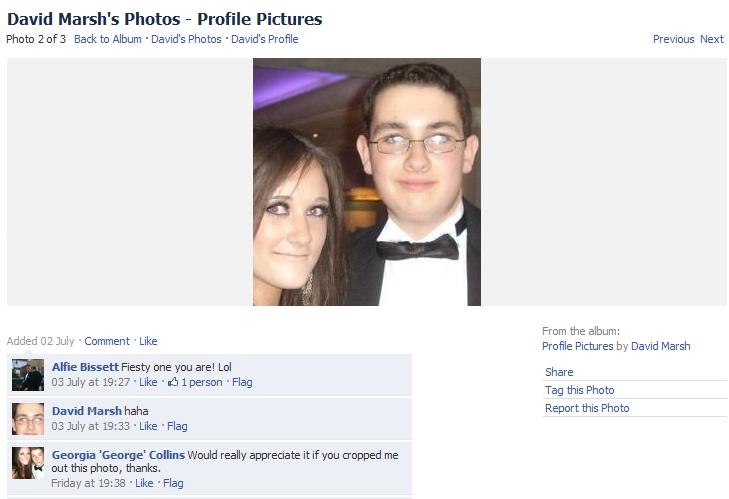The height and width of the screenshot is (499, 729).
Task: Click Back to Album link
Action: click(108, 39)
